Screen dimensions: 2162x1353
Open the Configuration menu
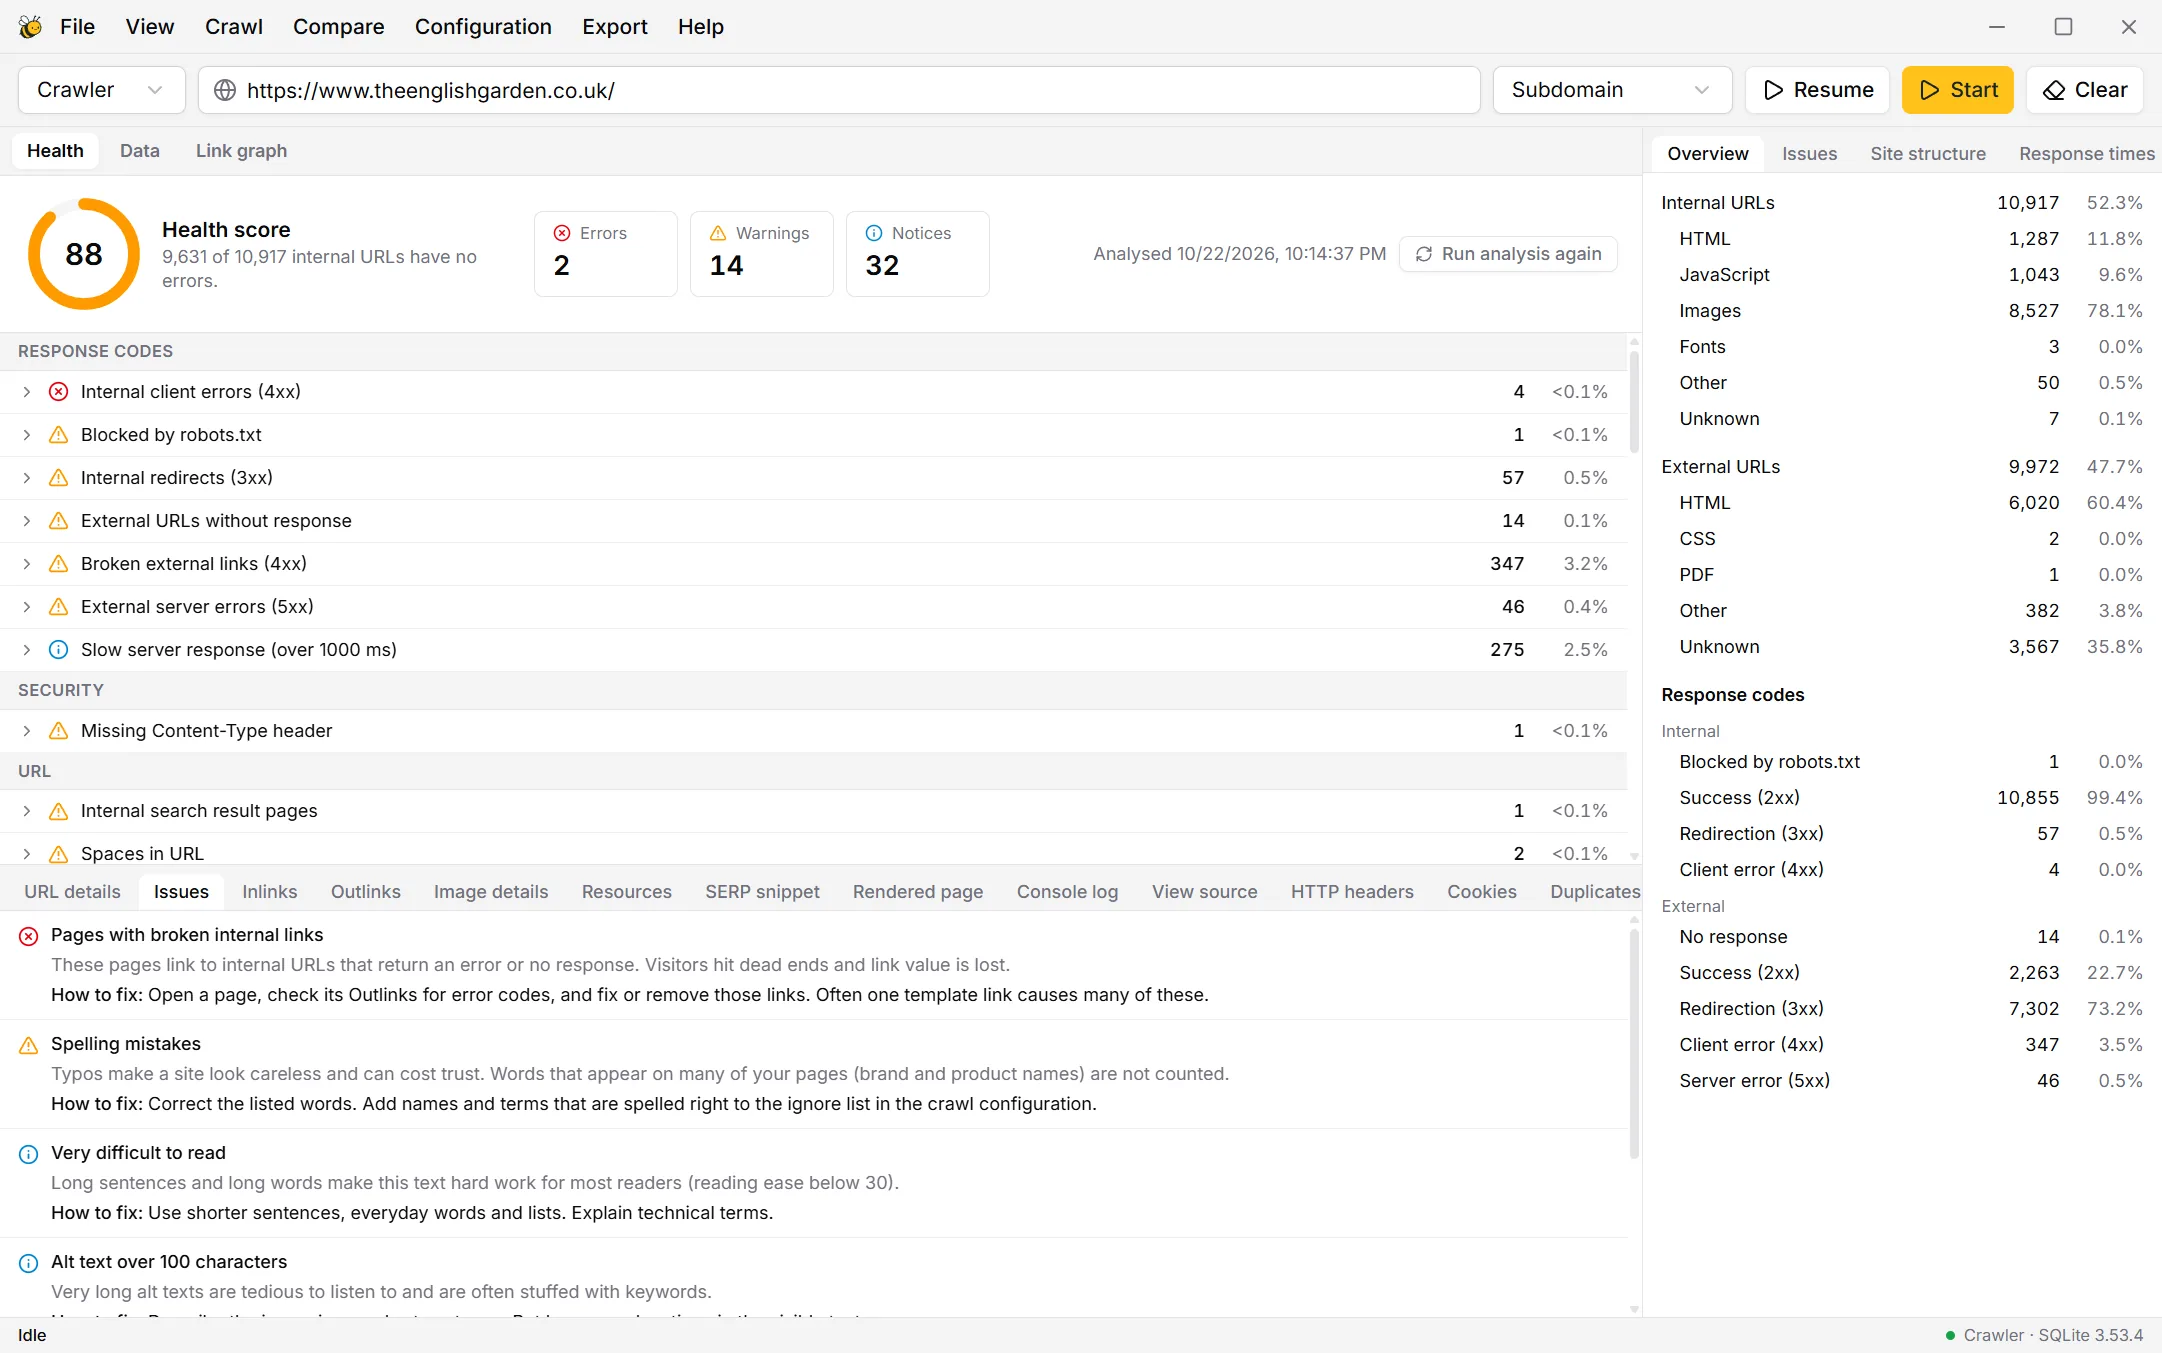point(483,27)
